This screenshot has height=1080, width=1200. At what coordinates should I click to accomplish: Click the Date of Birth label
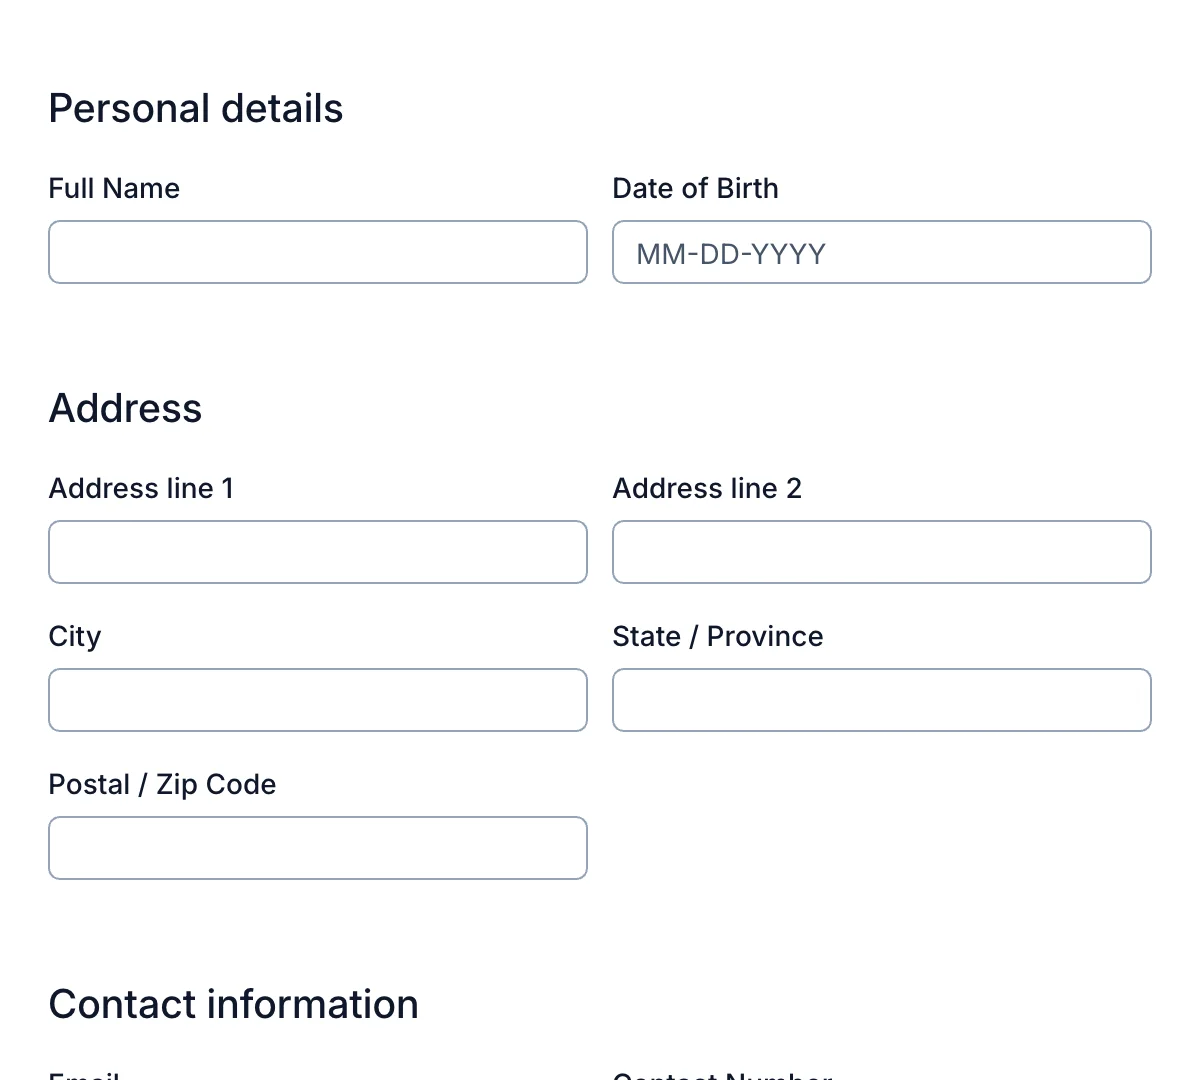[694, 188]
